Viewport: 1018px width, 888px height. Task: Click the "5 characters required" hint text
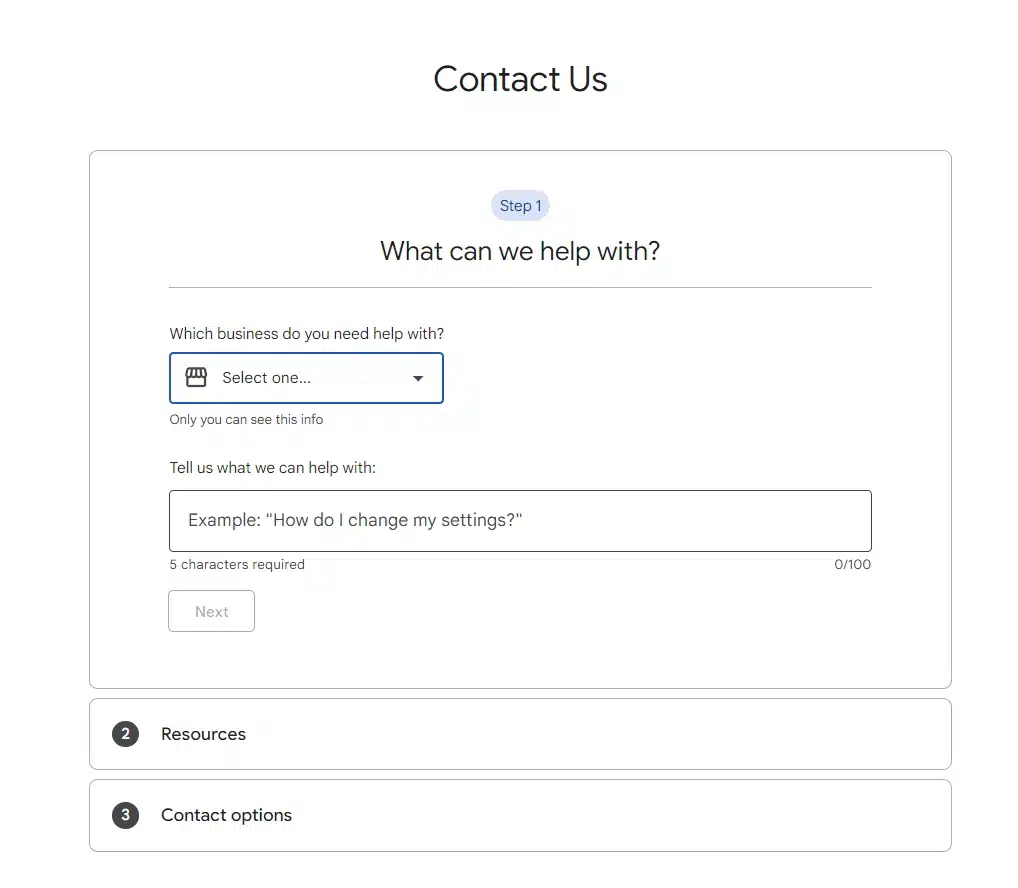coord(237,565)
